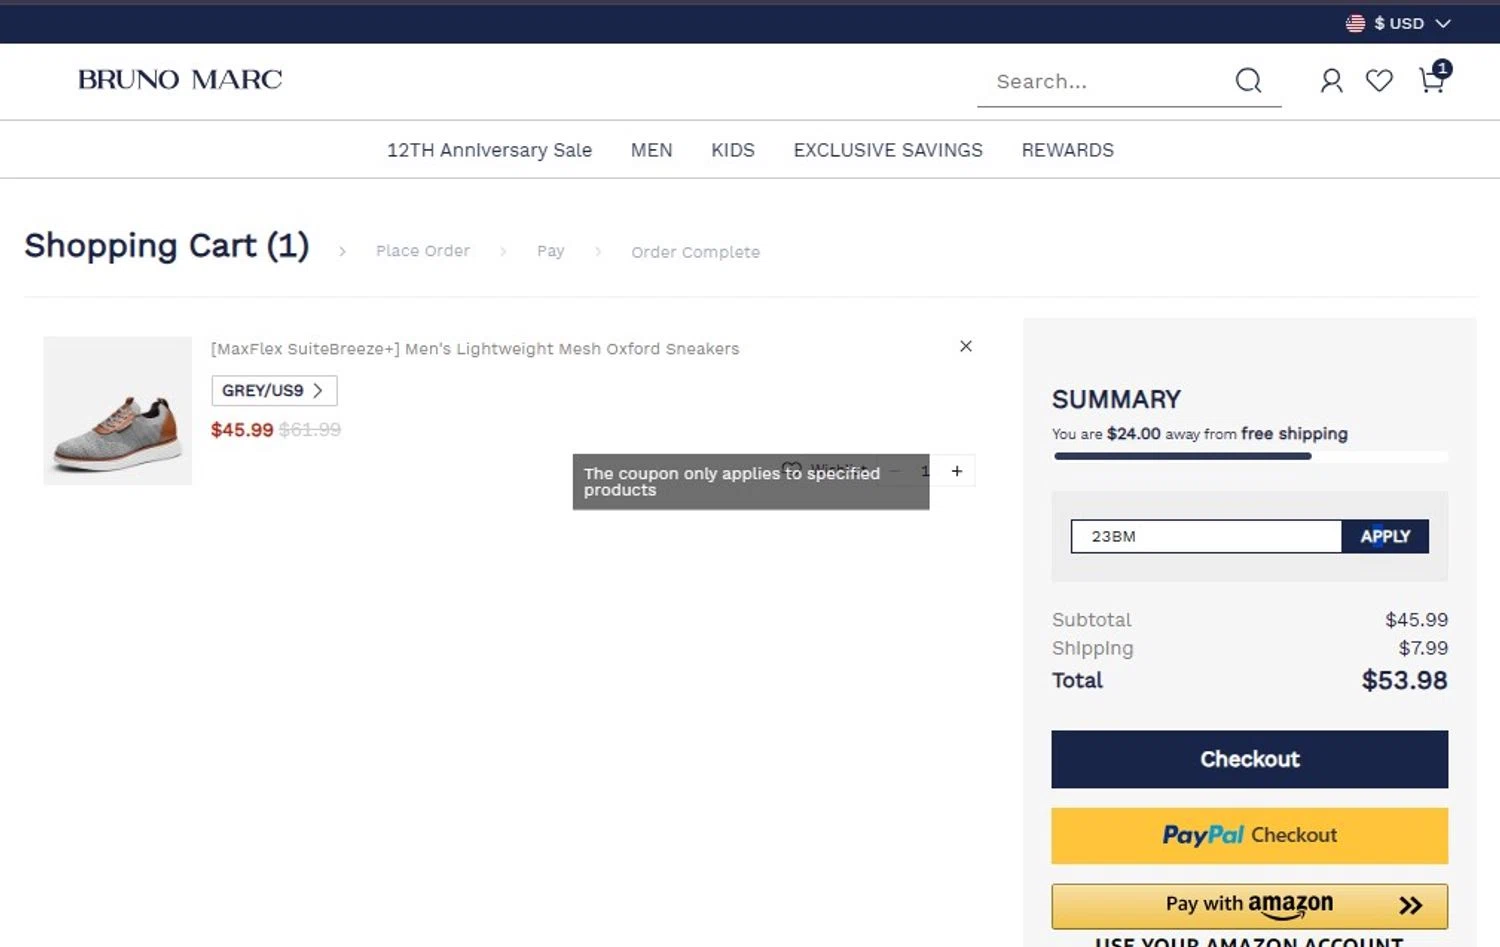Click the free shipping progress bar
This screenshot has height=947, width=1500.
(x=1250, y=456)
